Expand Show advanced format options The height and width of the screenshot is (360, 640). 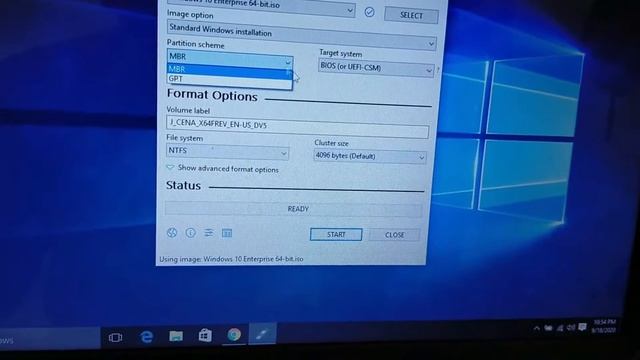coord(222,169)
